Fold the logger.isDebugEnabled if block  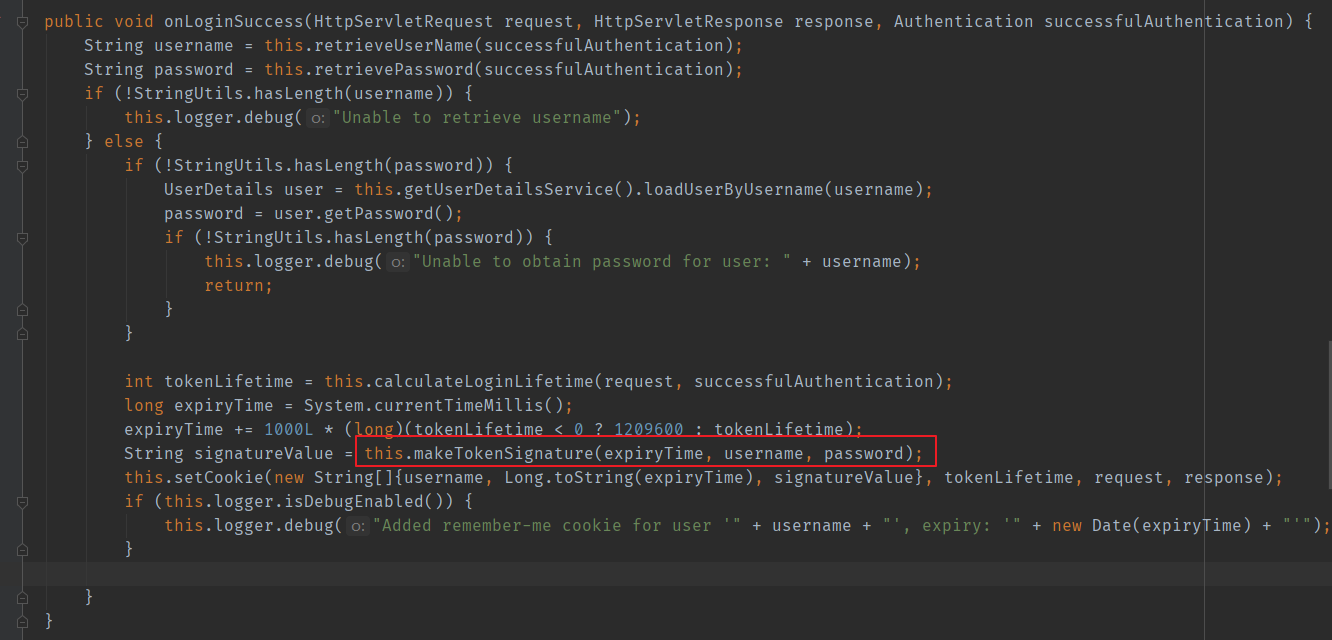pyautogui.click(x=22, y=501)
